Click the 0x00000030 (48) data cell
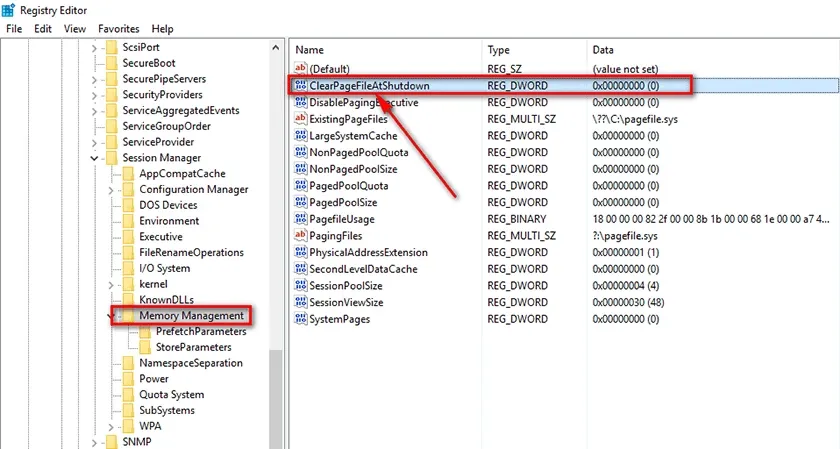Viewport: 840px width, 449px height. click(x=628, y=302)
